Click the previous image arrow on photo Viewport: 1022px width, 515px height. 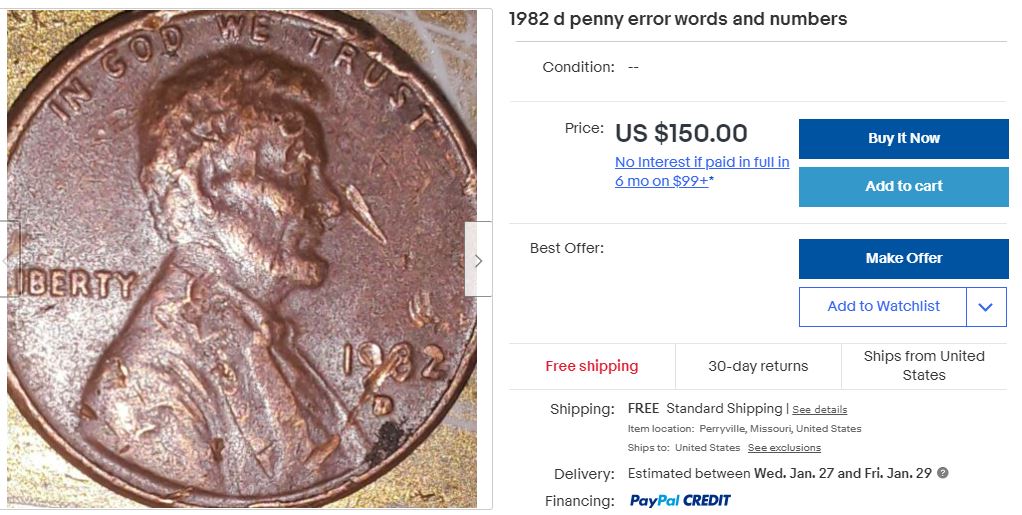[x=9, y=260]
